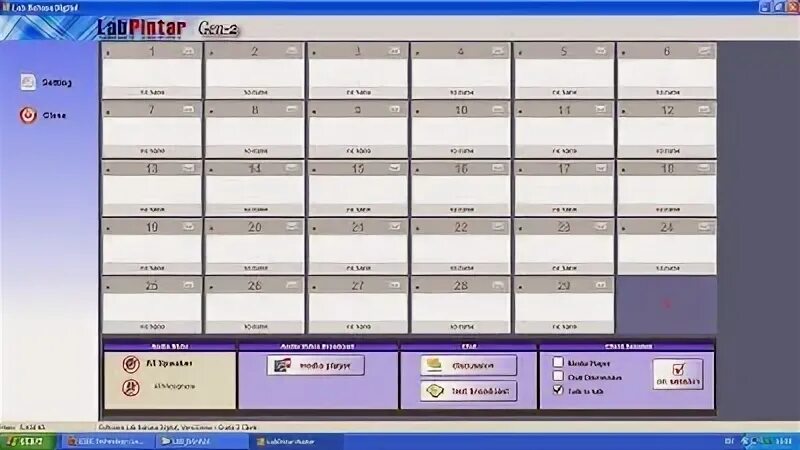Screen dimensions: 800x450
Task: Open the Media Player button
Action: pyautogui.click(x=315, y=365)
